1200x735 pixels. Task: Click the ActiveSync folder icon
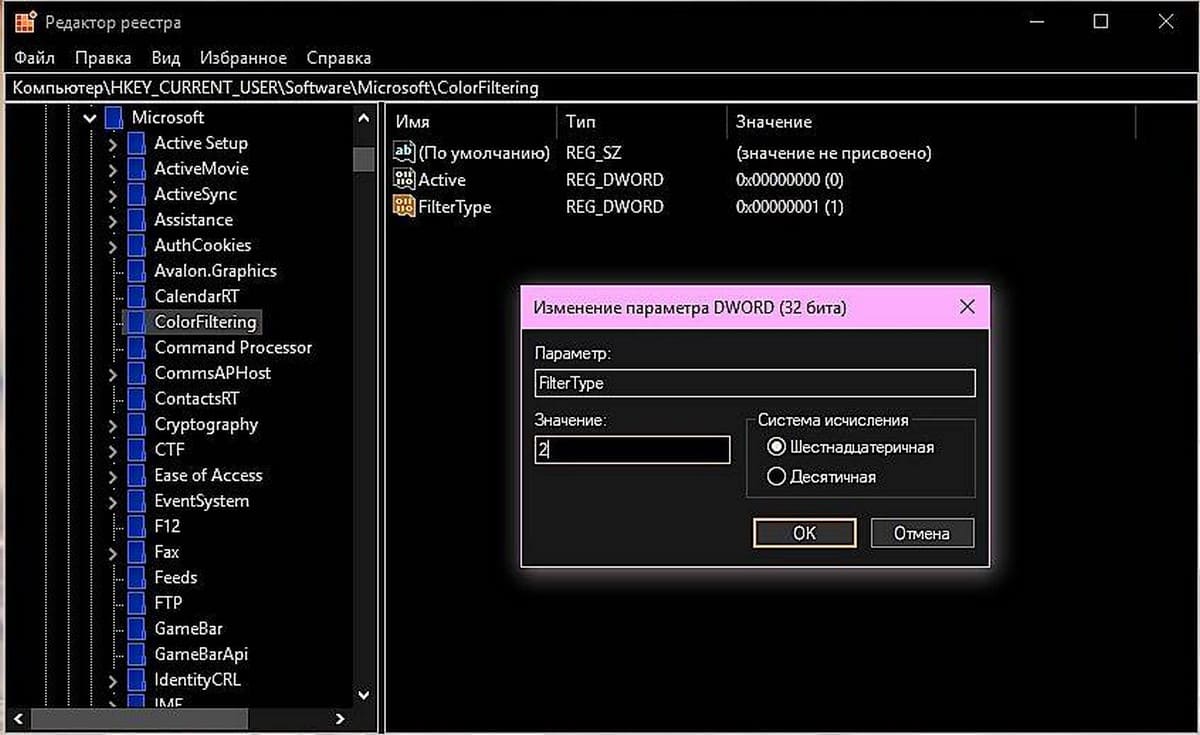click(x=136, y=194)
